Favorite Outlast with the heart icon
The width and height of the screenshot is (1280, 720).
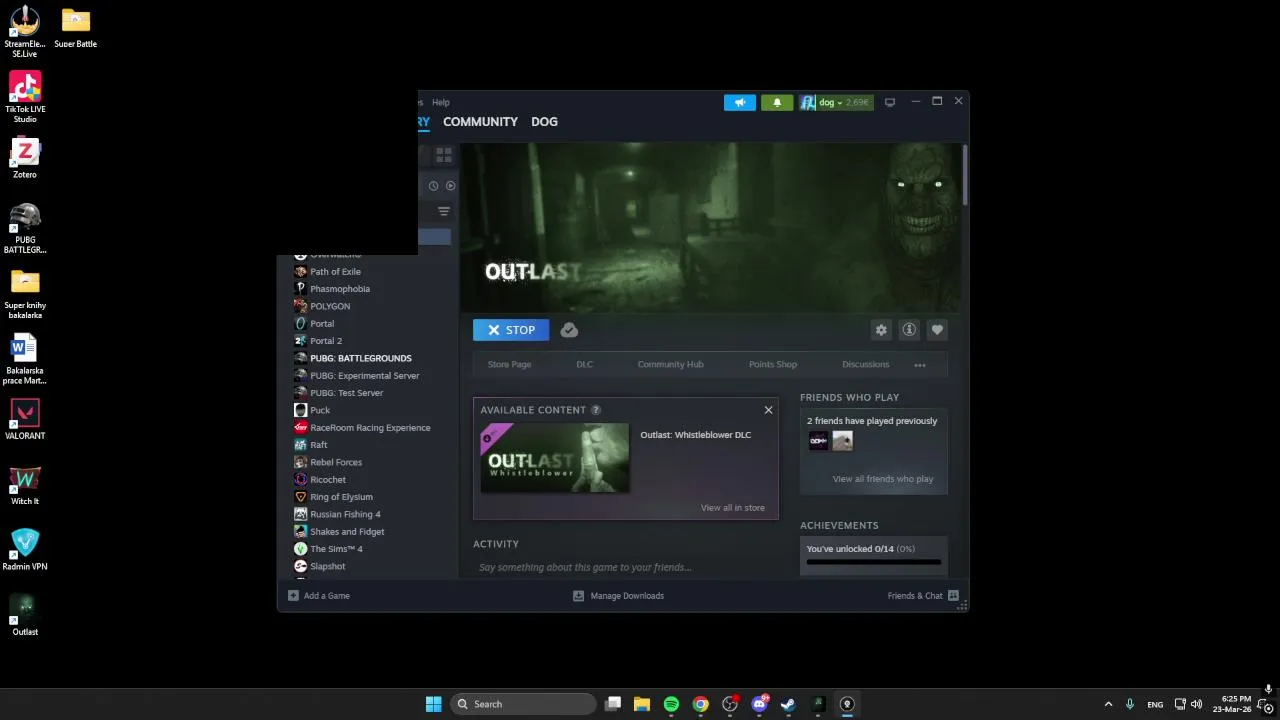(937, 330)
